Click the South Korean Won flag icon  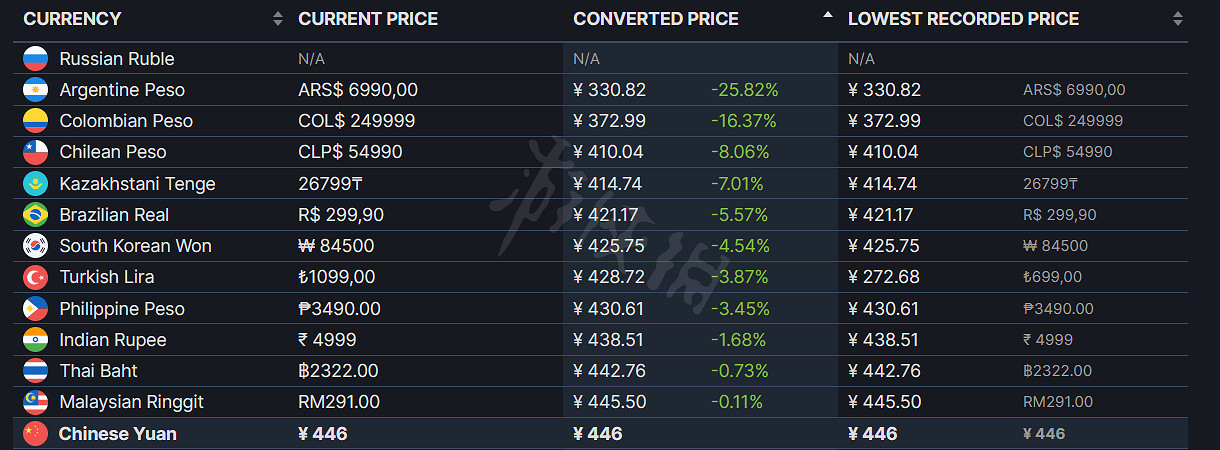point(36,246)
